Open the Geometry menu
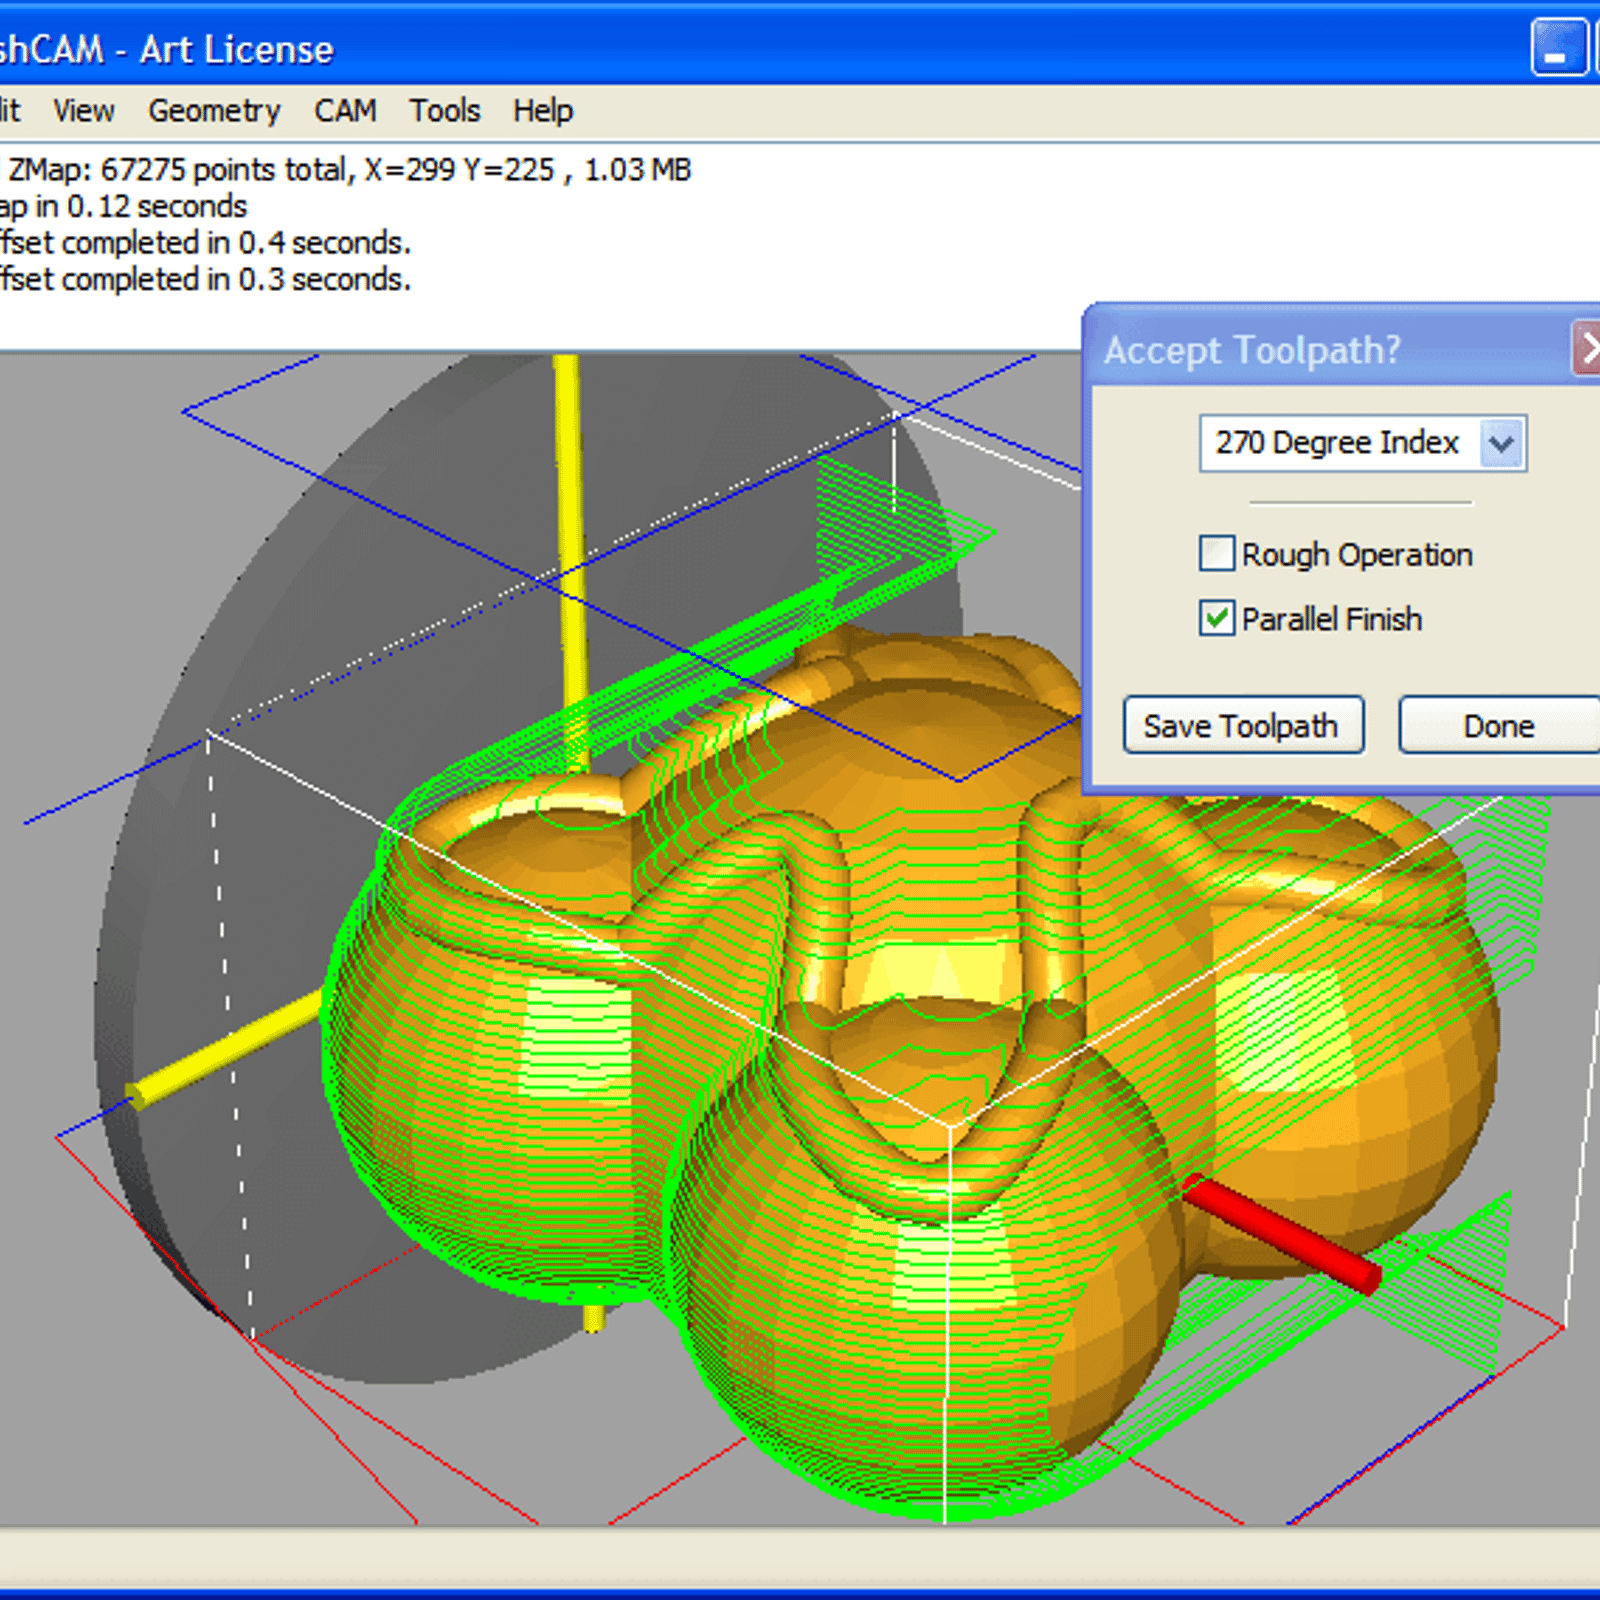This screenshot has width=1600, height=1600. [x=214, y=111]
